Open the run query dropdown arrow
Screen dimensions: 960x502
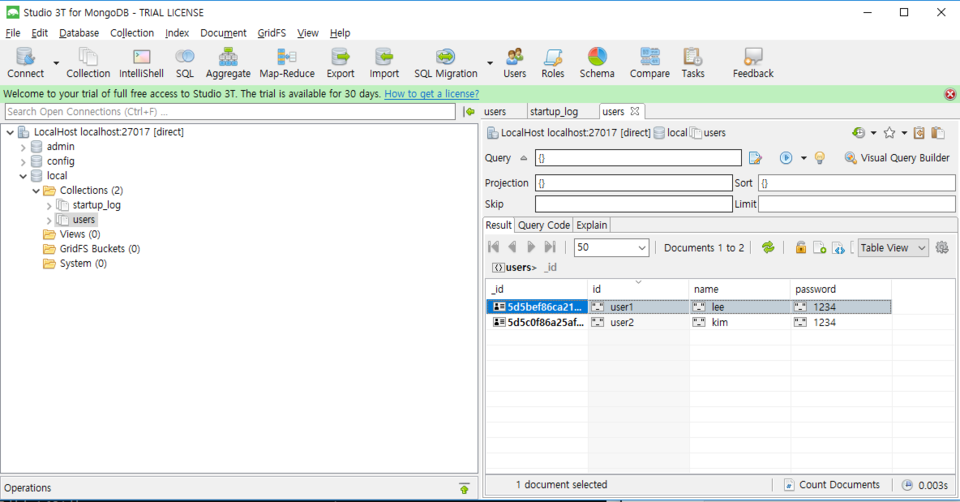[803, 158]
